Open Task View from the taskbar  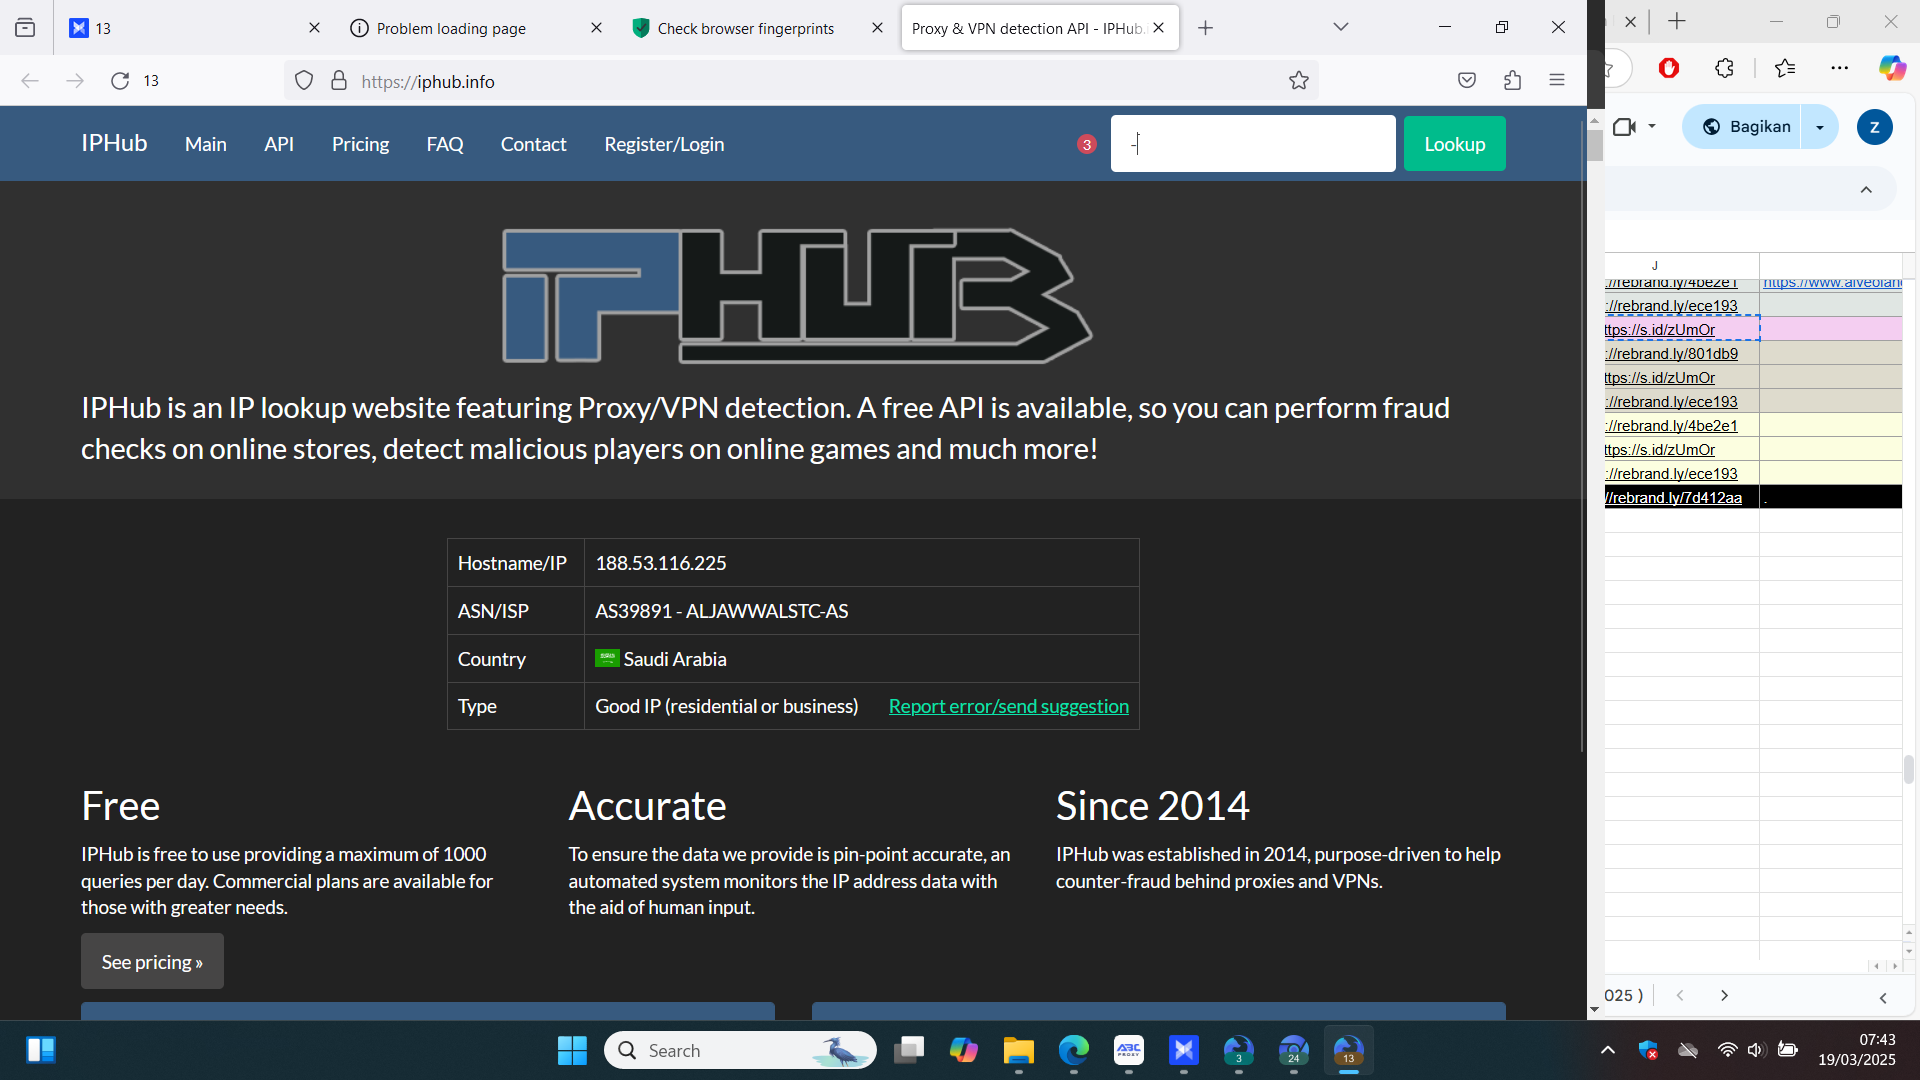[909, 1050]
